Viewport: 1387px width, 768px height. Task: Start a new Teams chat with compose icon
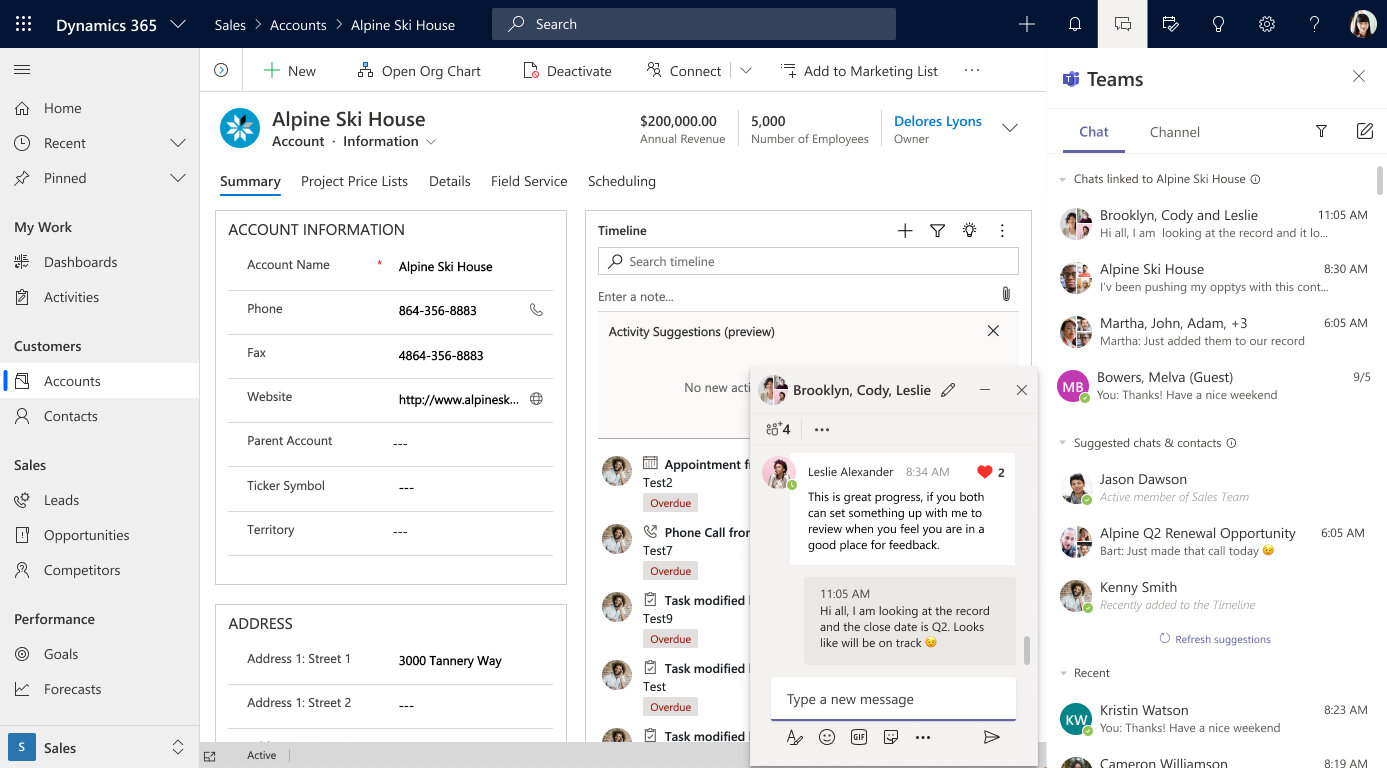(x=1364, y=131)
